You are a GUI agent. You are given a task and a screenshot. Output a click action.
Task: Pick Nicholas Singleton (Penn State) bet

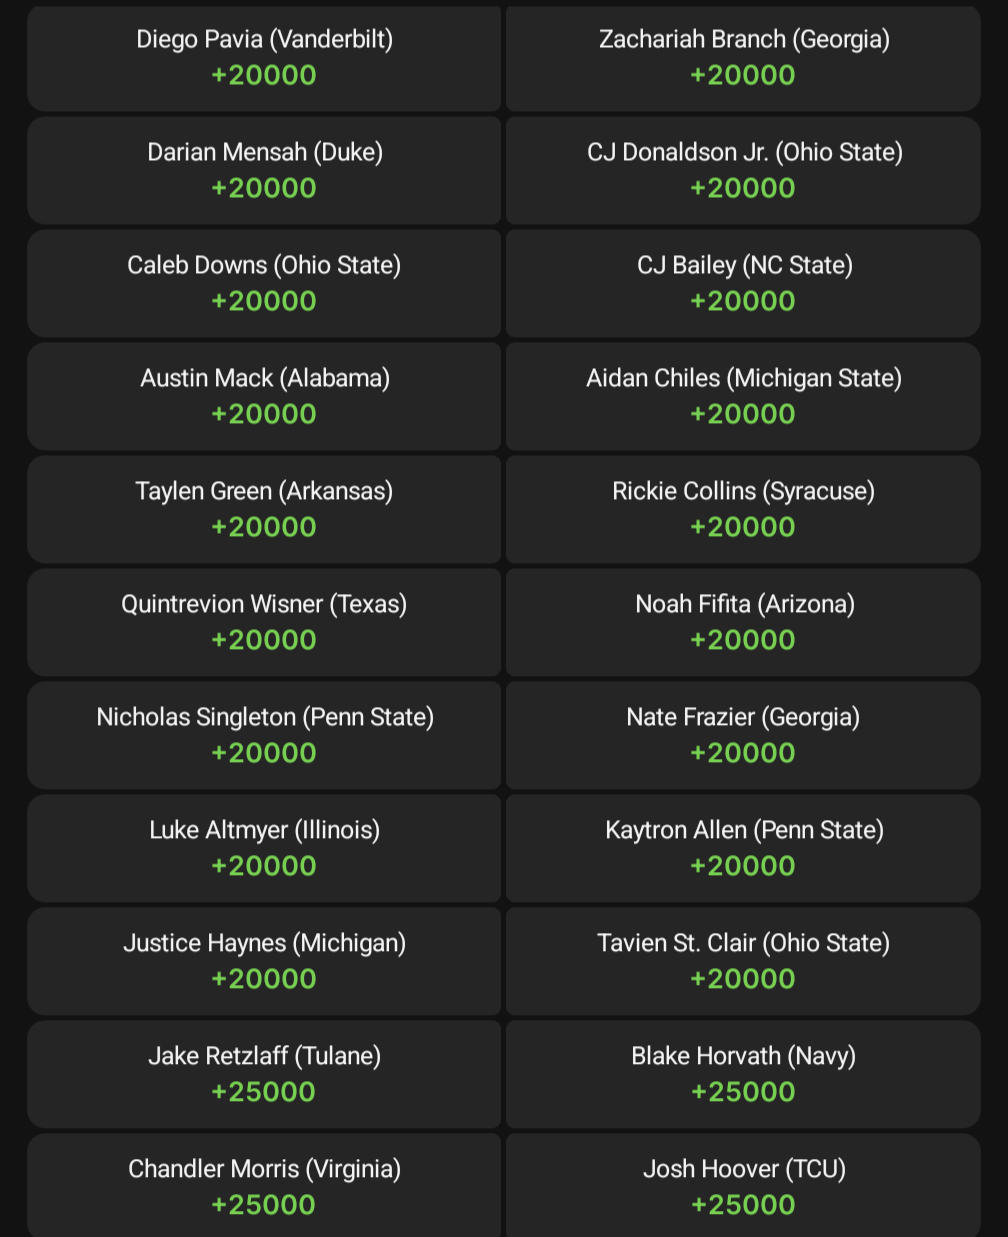264,735
